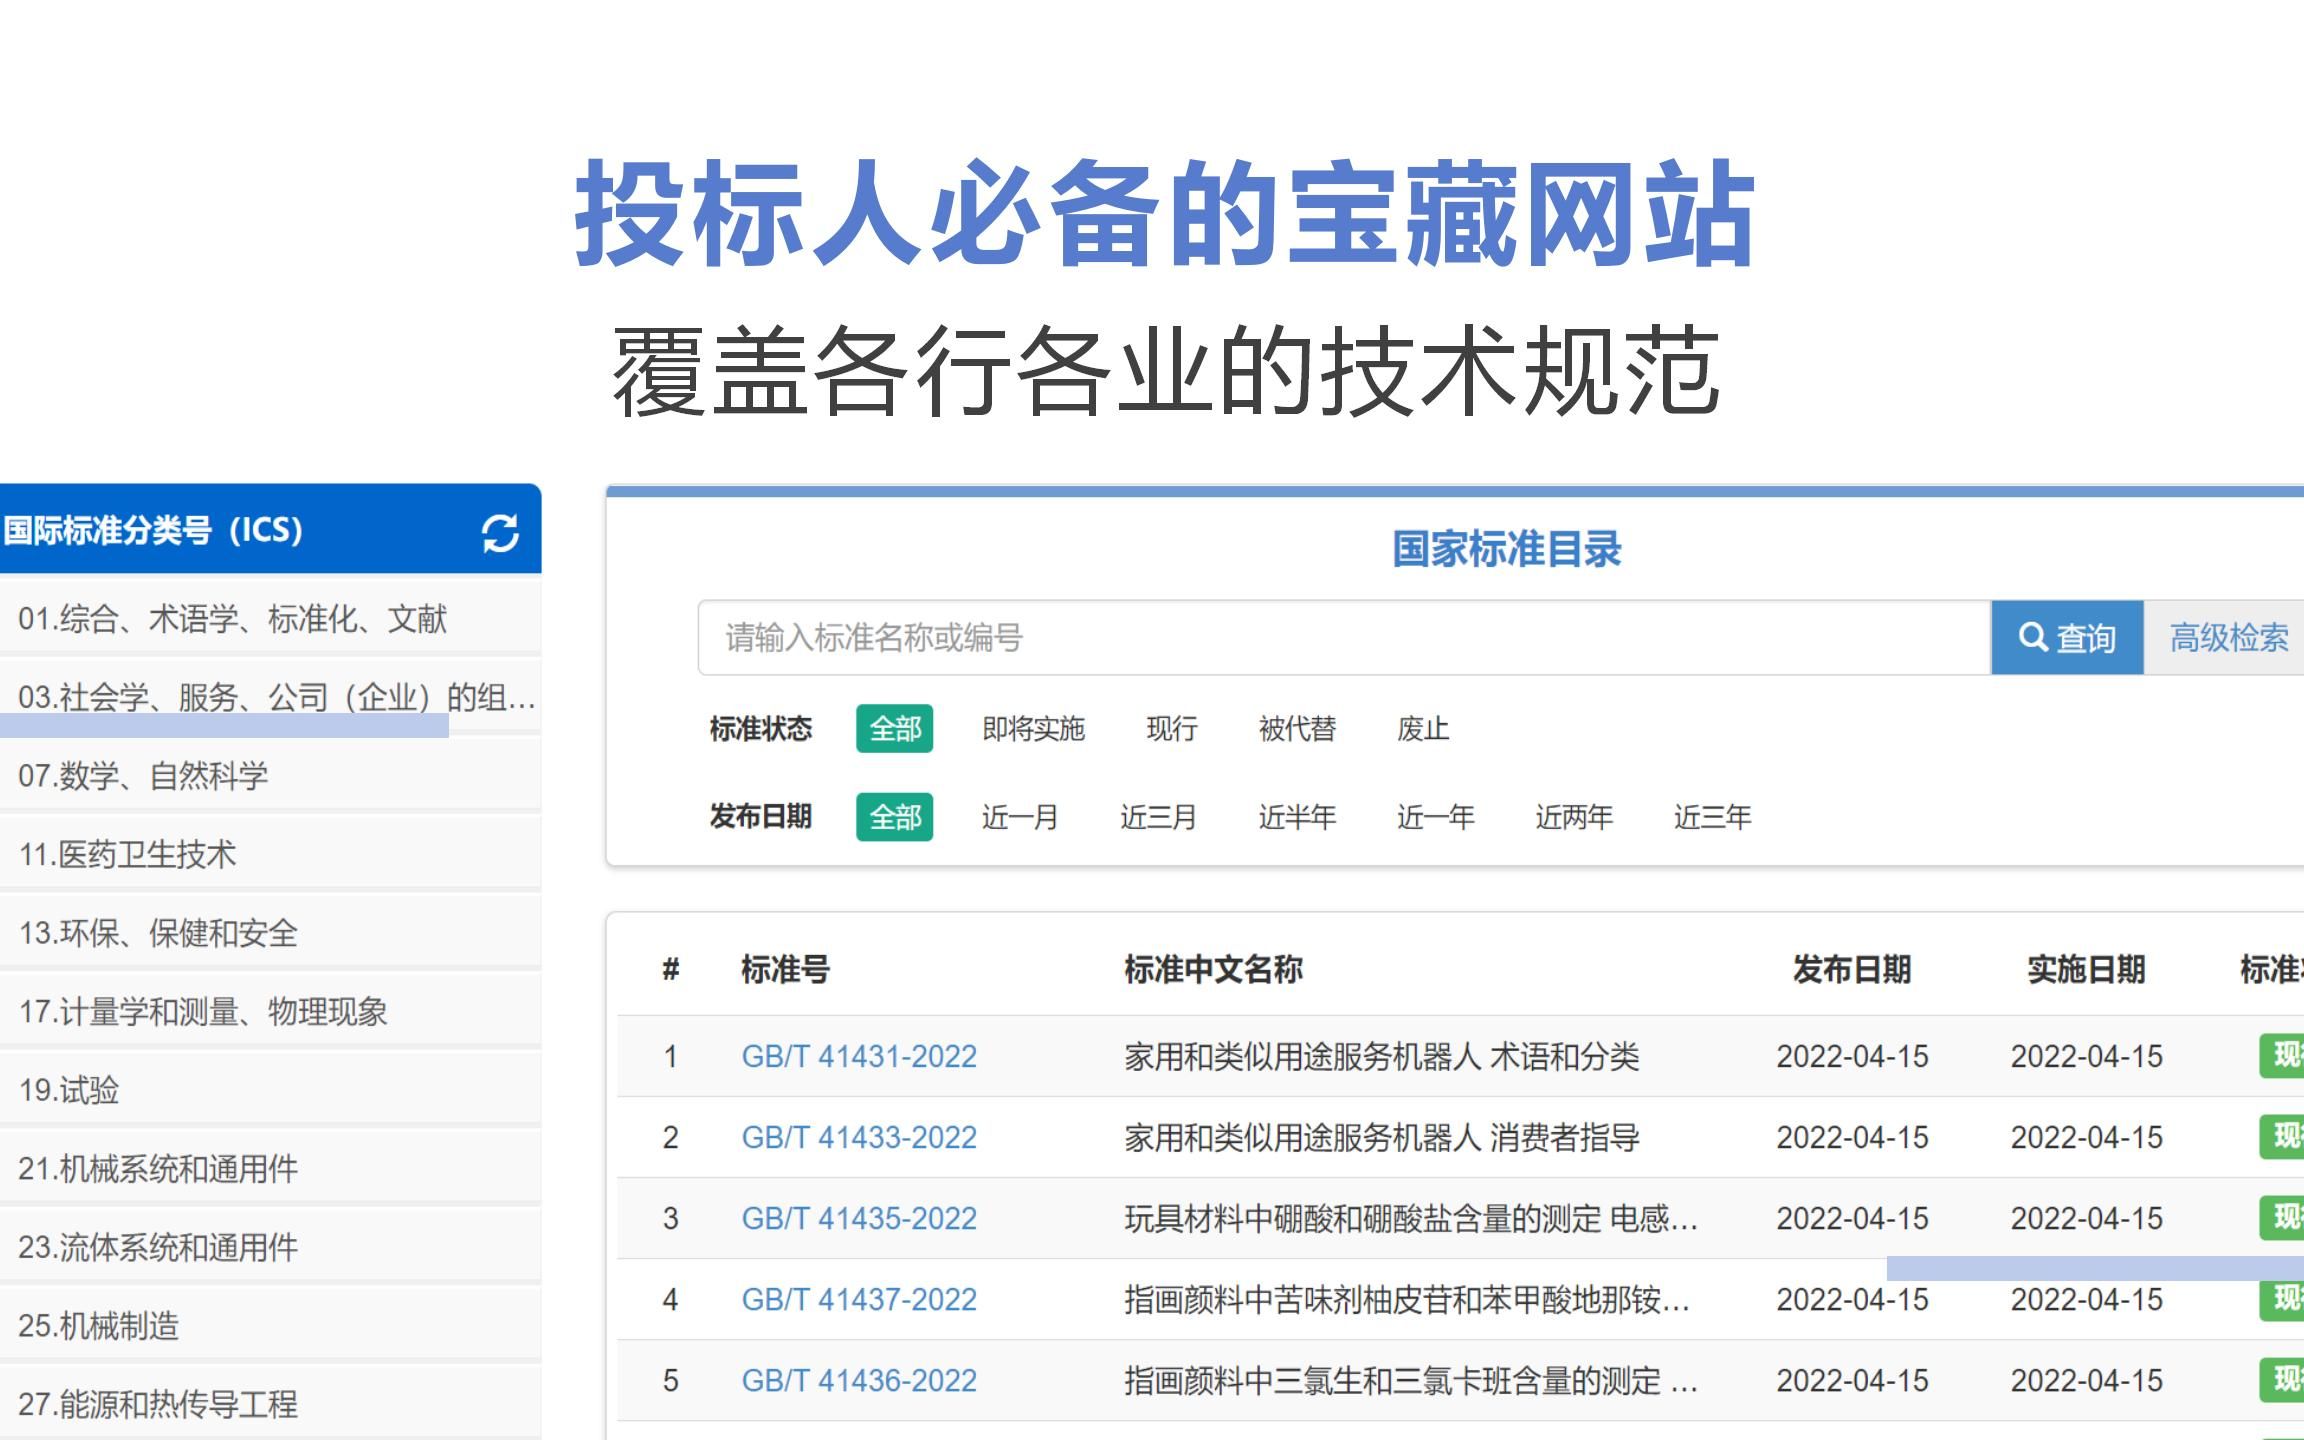This screenshot has width=2304, height=1440.
Task: Click title 玩具材料中硼酸和硼酸盐含量的测定
Action: [1410, 1218]
